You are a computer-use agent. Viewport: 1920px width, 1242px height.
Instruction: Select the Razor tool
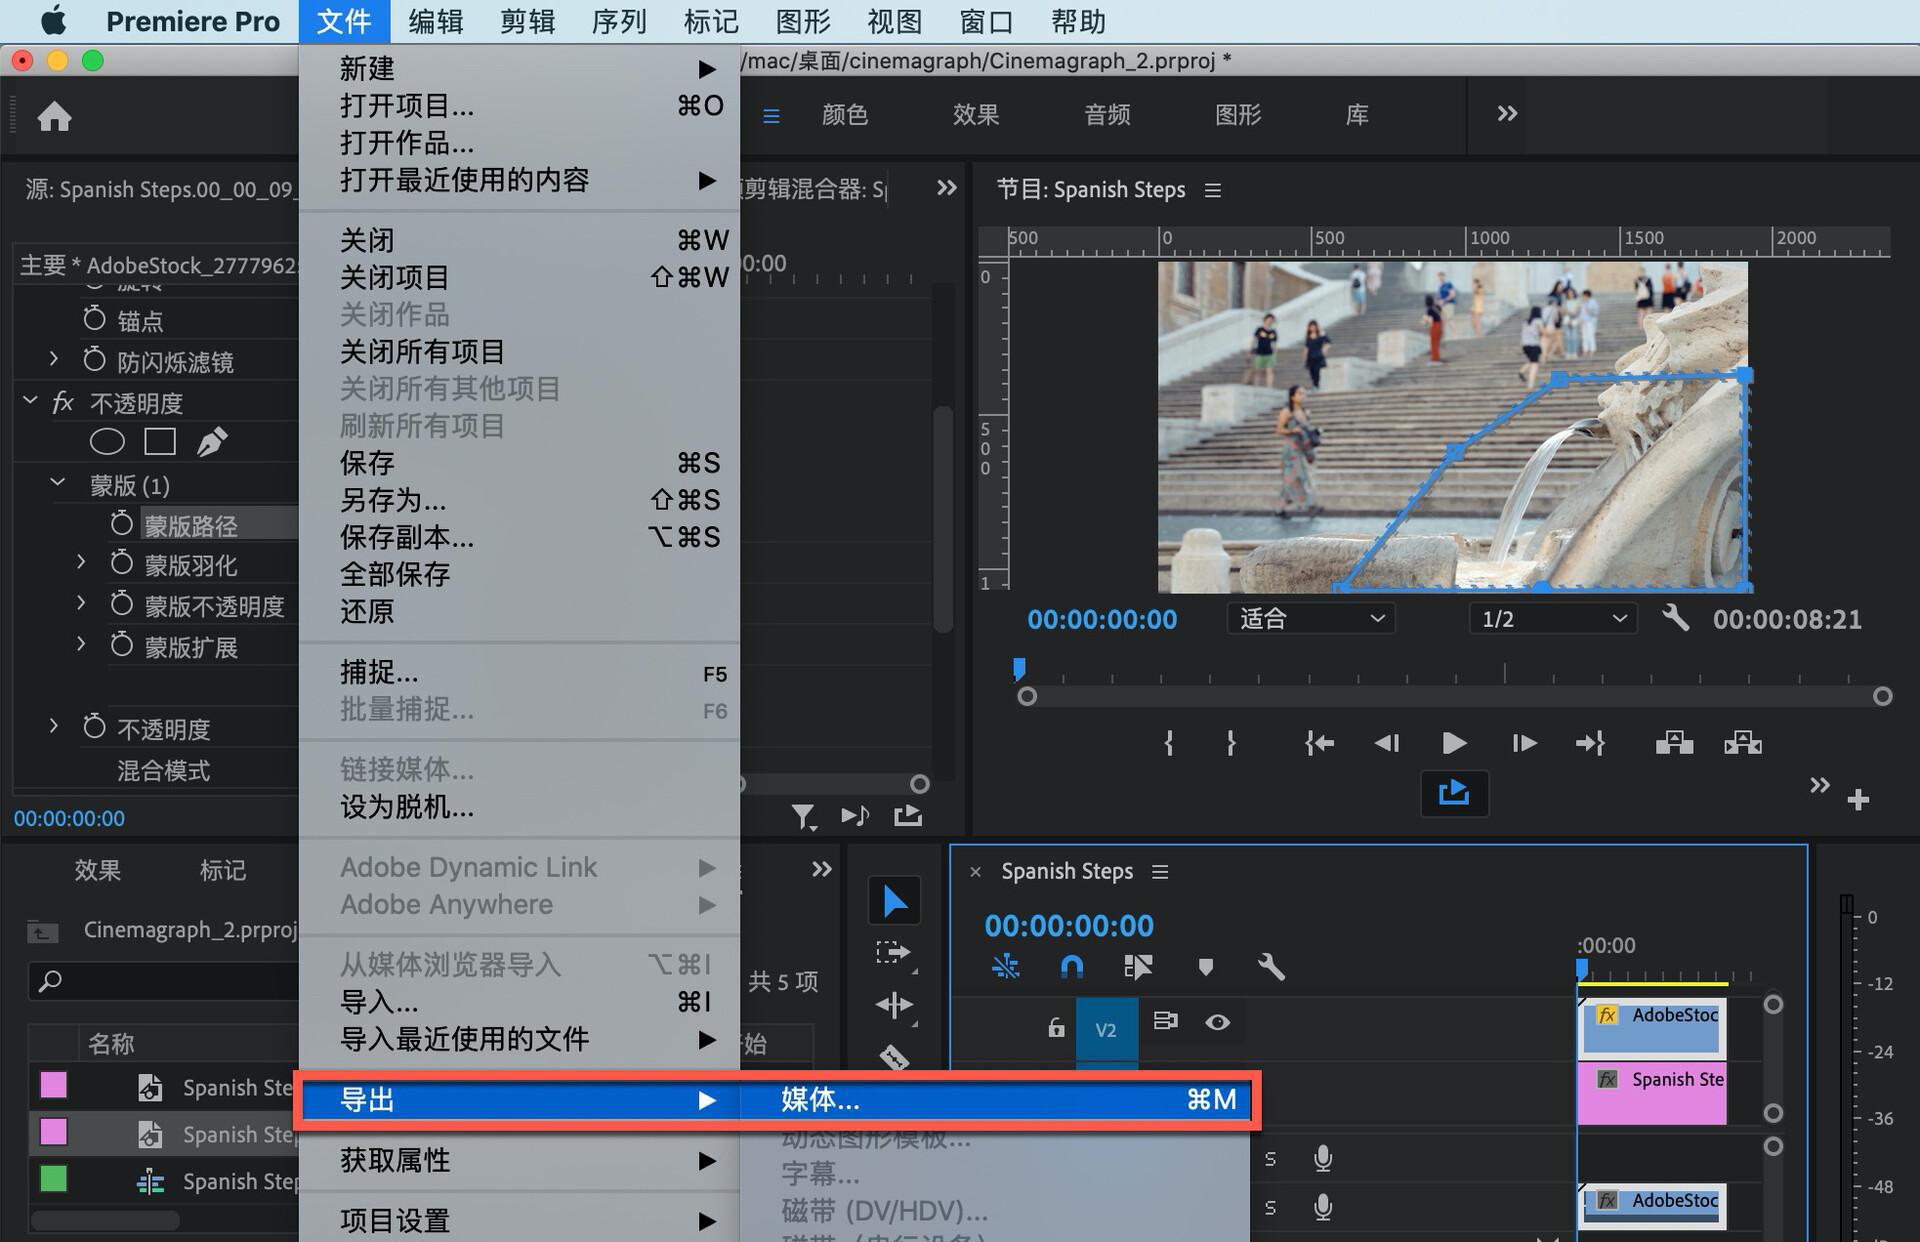click(x=894, y=1055)
